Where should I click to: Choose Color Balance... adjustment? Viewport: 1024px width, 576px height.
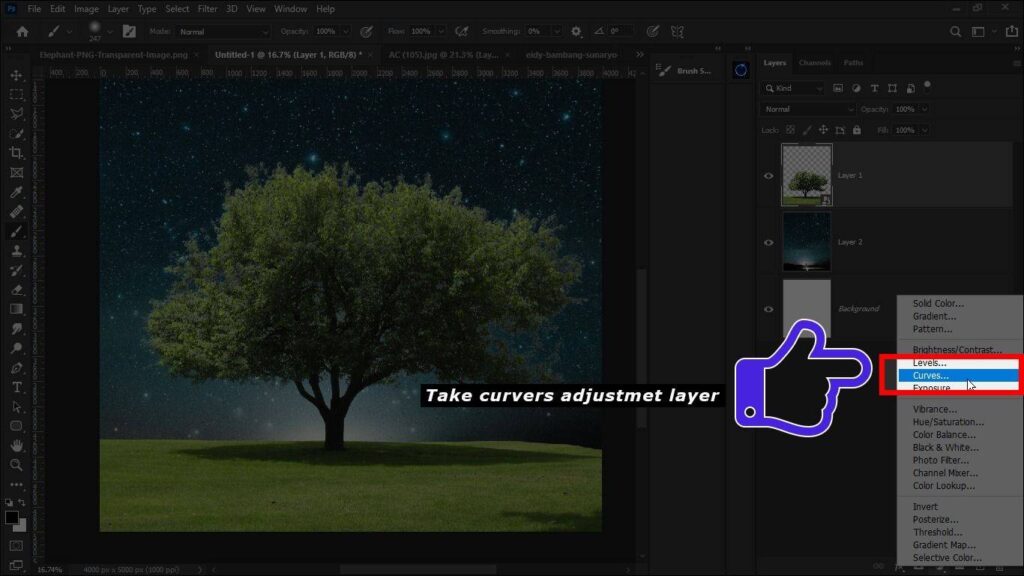(944, 434)
